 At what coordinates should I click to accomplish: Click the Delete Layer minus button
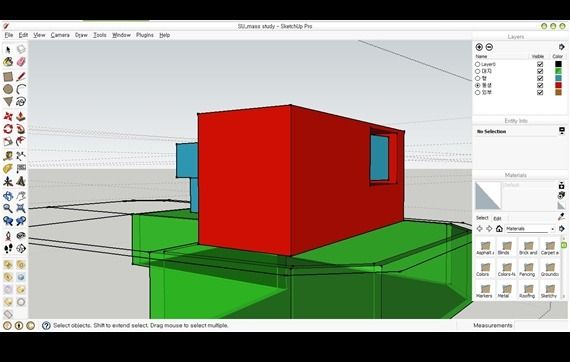tap(489, 47)
